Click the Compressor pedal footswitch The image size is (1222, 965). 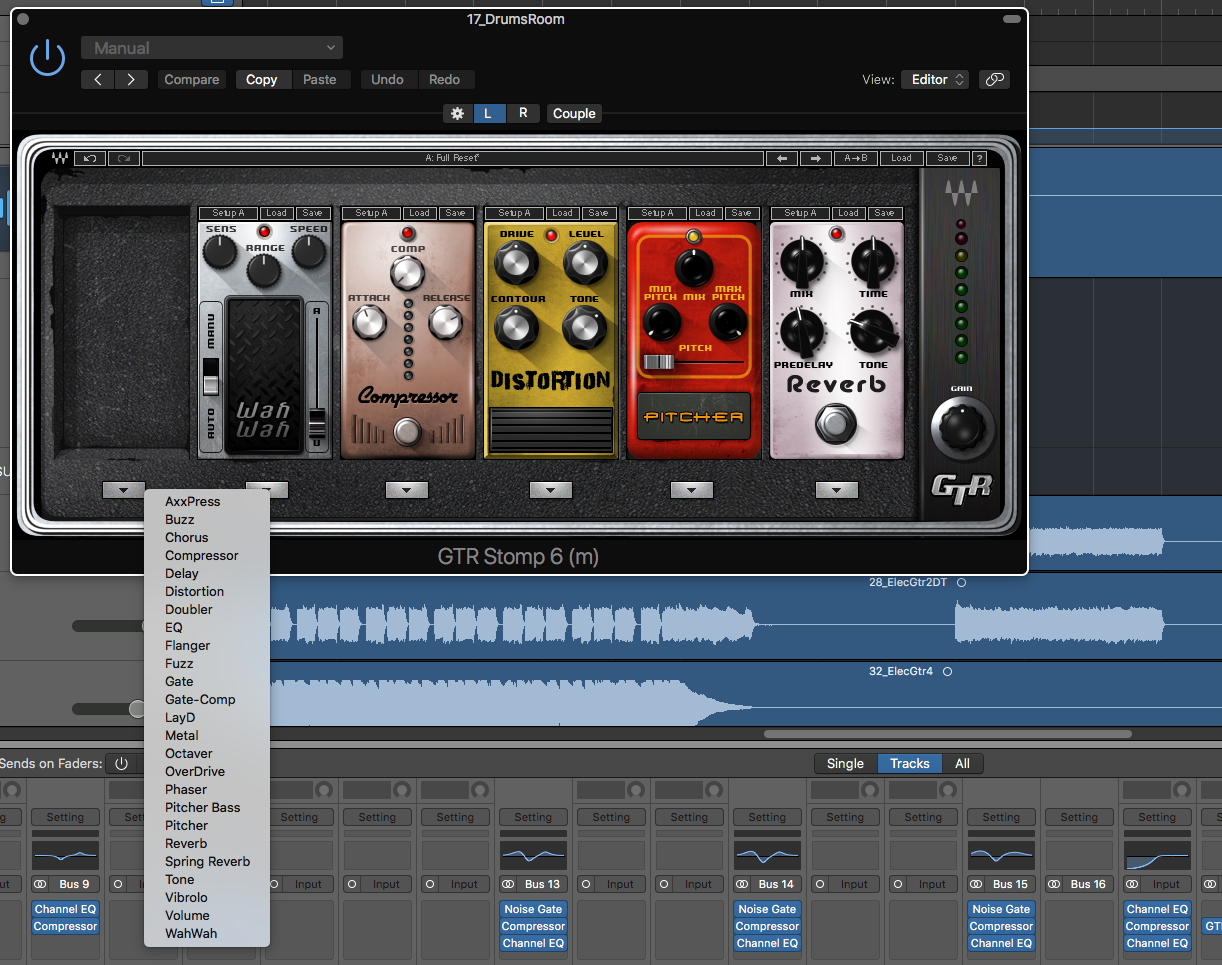point(406,432)
